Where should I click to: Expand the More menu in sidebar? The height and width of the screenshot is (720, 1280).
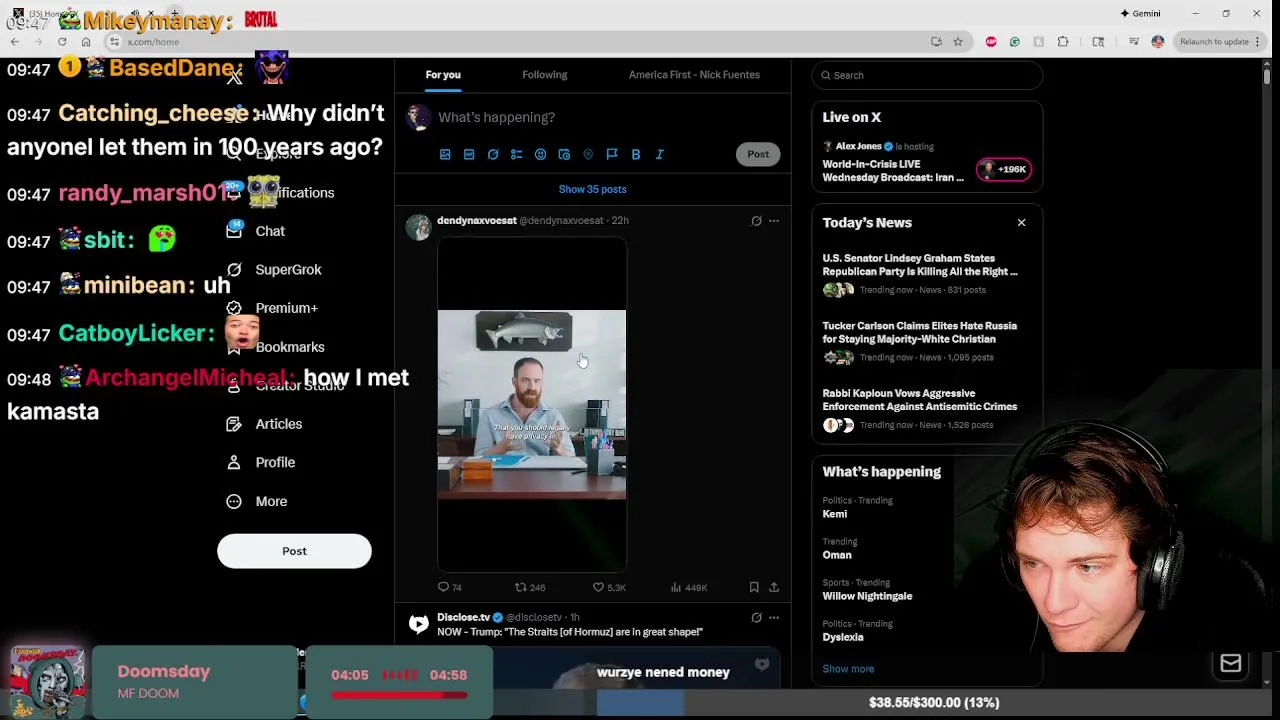[271, 501]
